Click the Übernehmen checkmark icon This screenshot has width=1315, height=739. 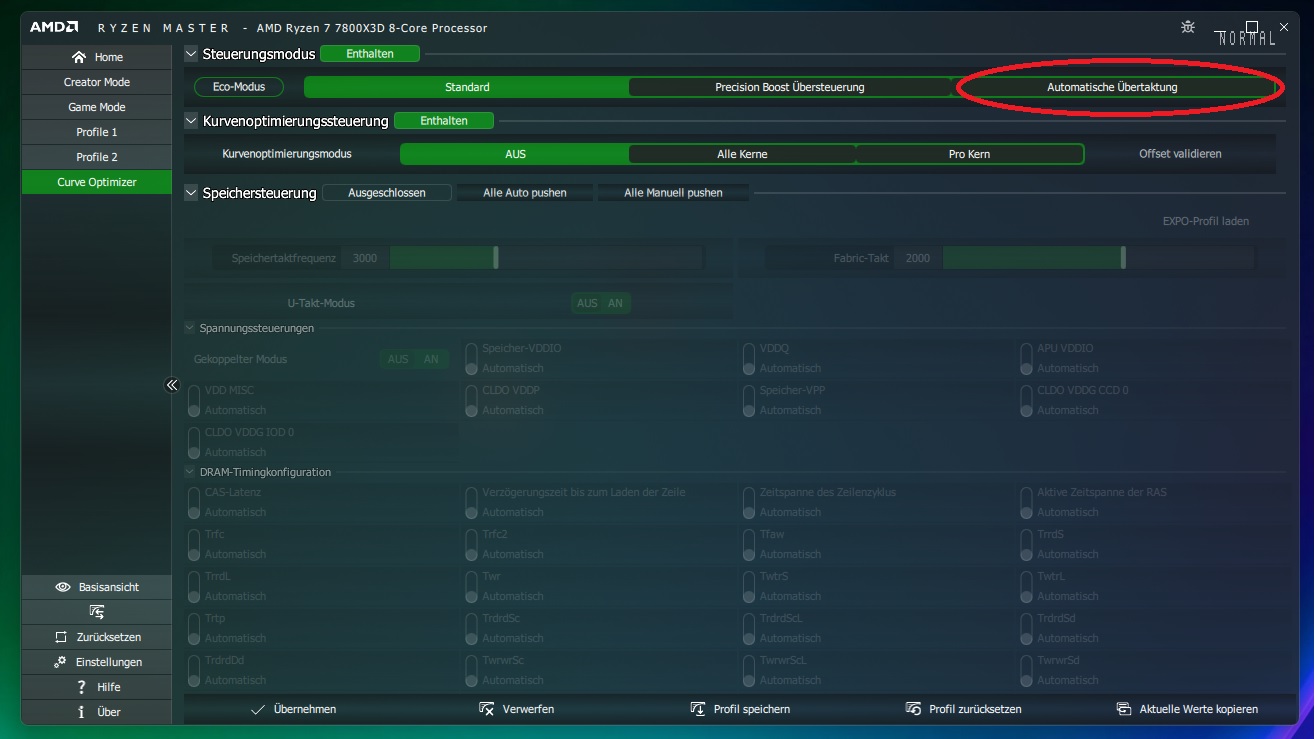pos(258,709)
